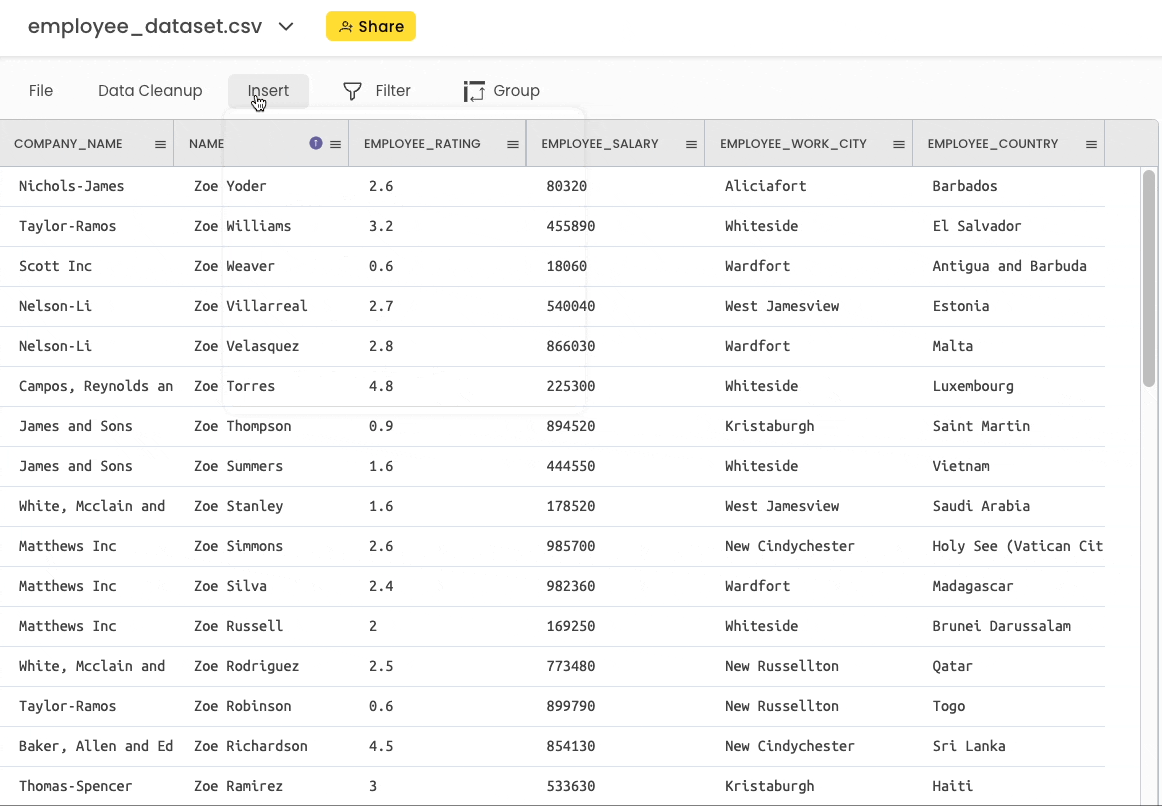1162x806 pixels.
Task: Open NAME column hamburger menu icon
Action: (x=336, y=144)
